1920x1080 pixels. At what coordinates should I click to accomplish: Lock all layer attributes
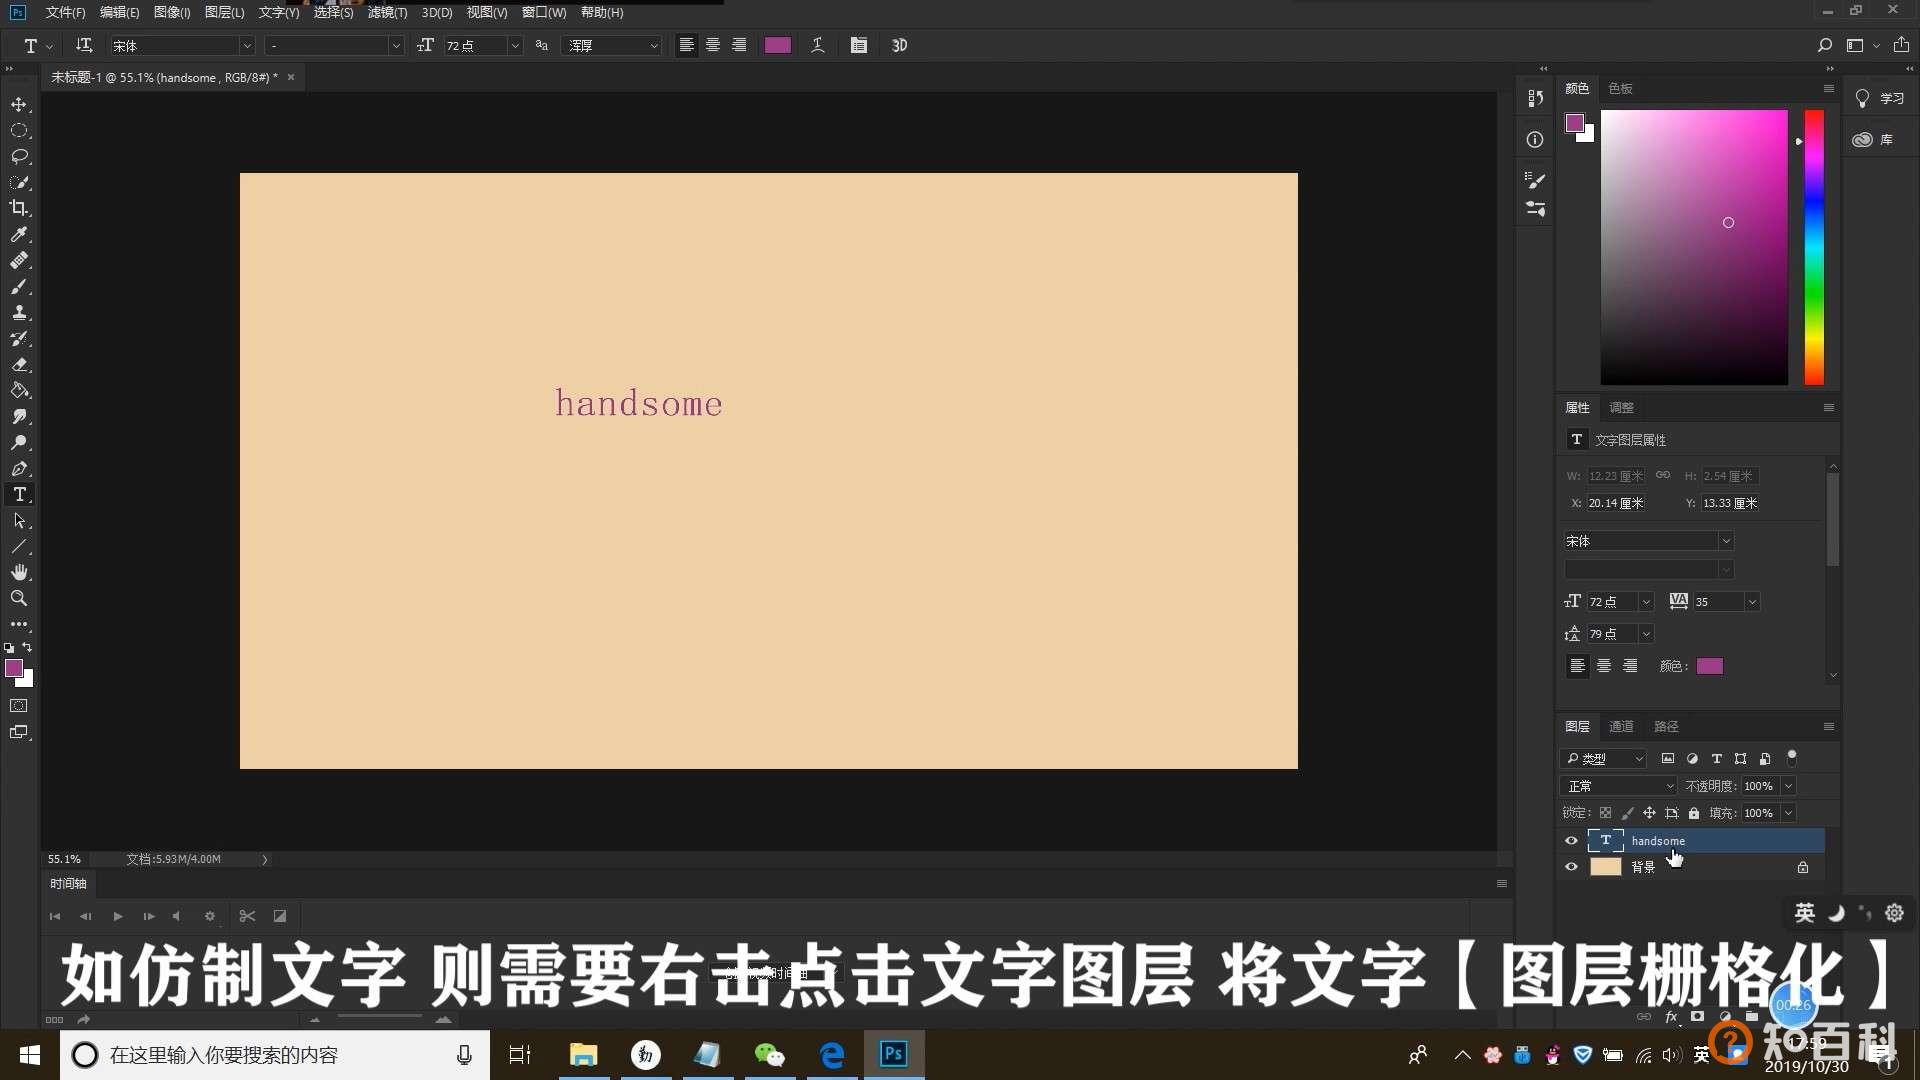[1693, 813]
